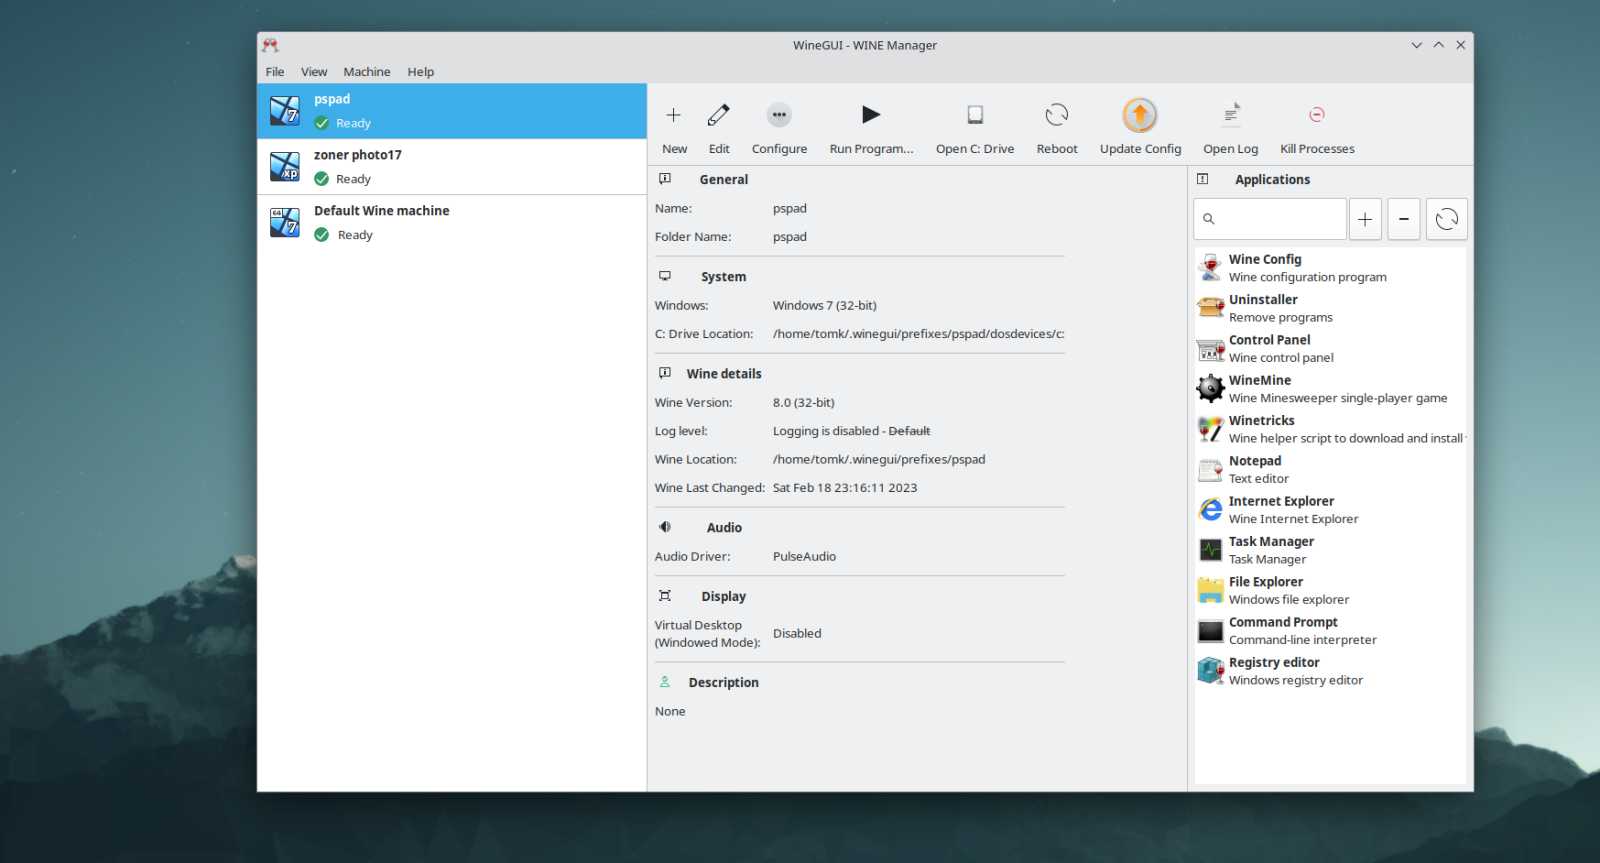Open the Machine menu
Image resolution: width=1600 pixels, height=863 pixels.
click(x=367, y=72)
